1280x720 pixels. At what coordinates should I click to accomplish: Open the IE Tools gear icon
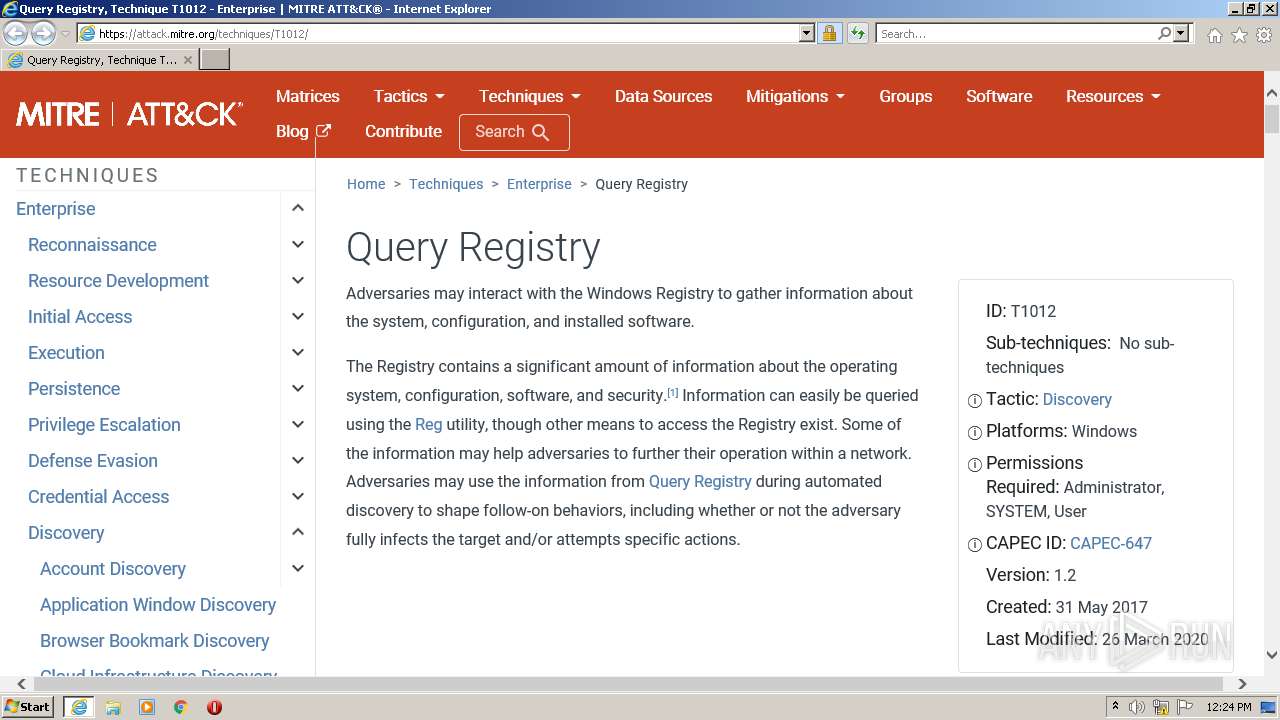pyautogui.click(x=1264, y=35)
